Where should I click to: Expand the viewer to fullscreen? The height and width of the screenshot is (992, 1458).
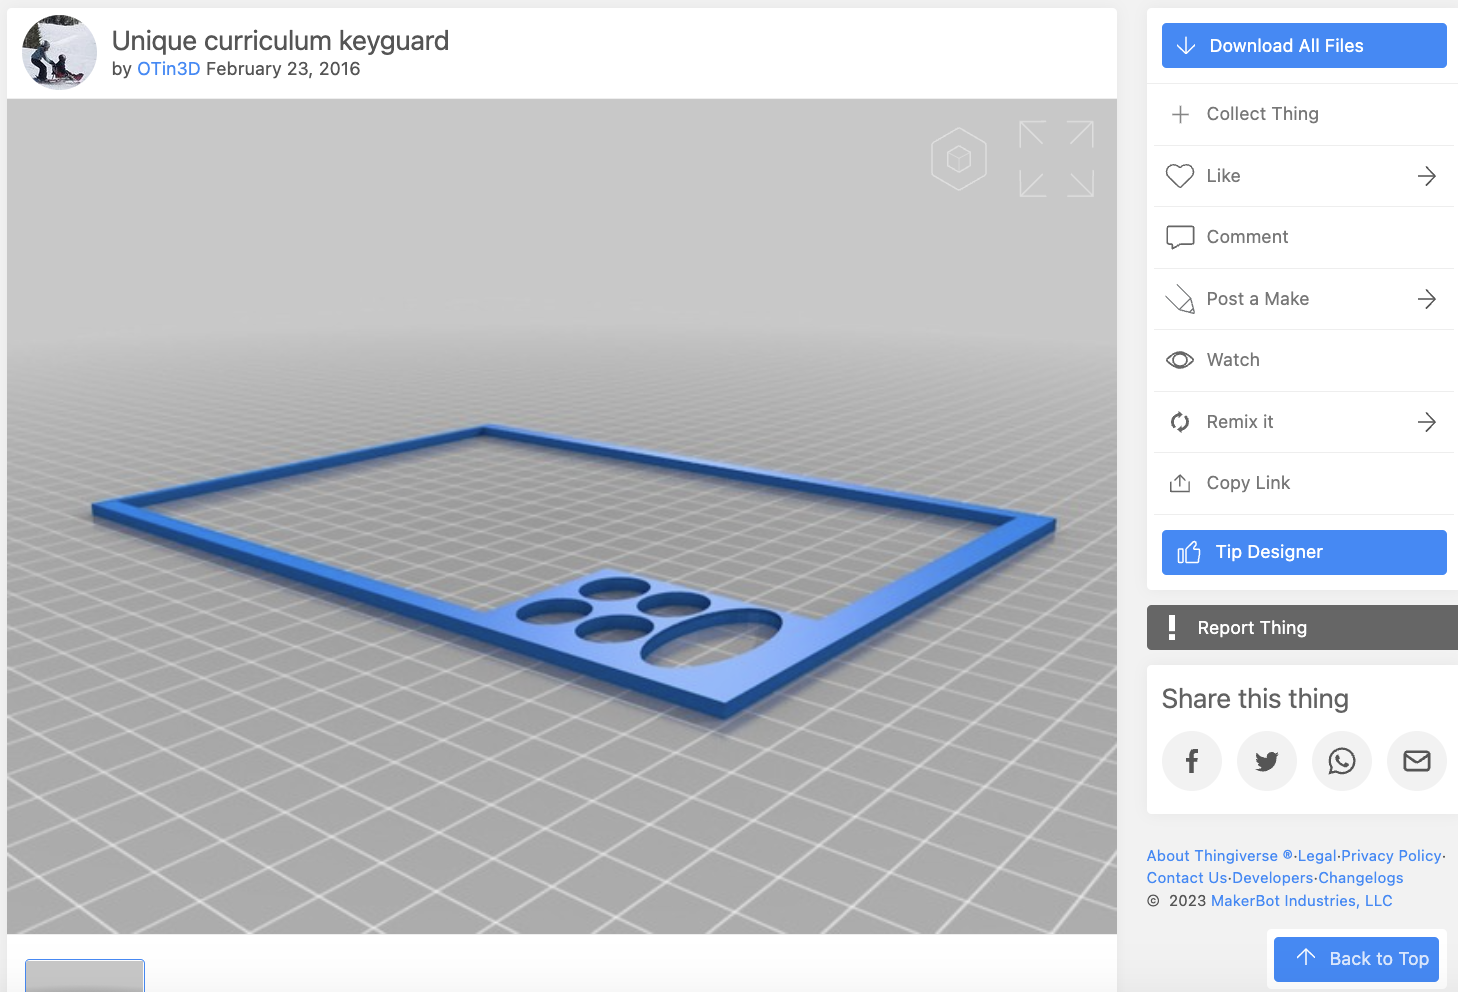pos(1056,158)
